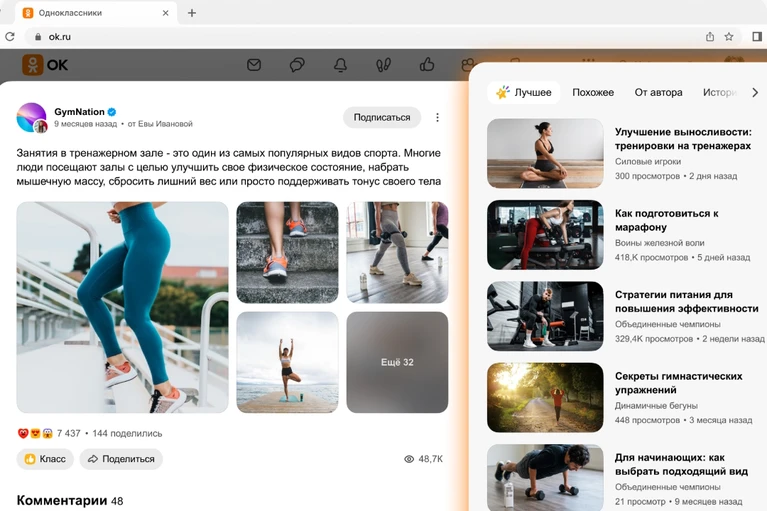The height and width of the screenshot is (511, 767).
Task: Open the guests footprints icon
Action: 383,65
